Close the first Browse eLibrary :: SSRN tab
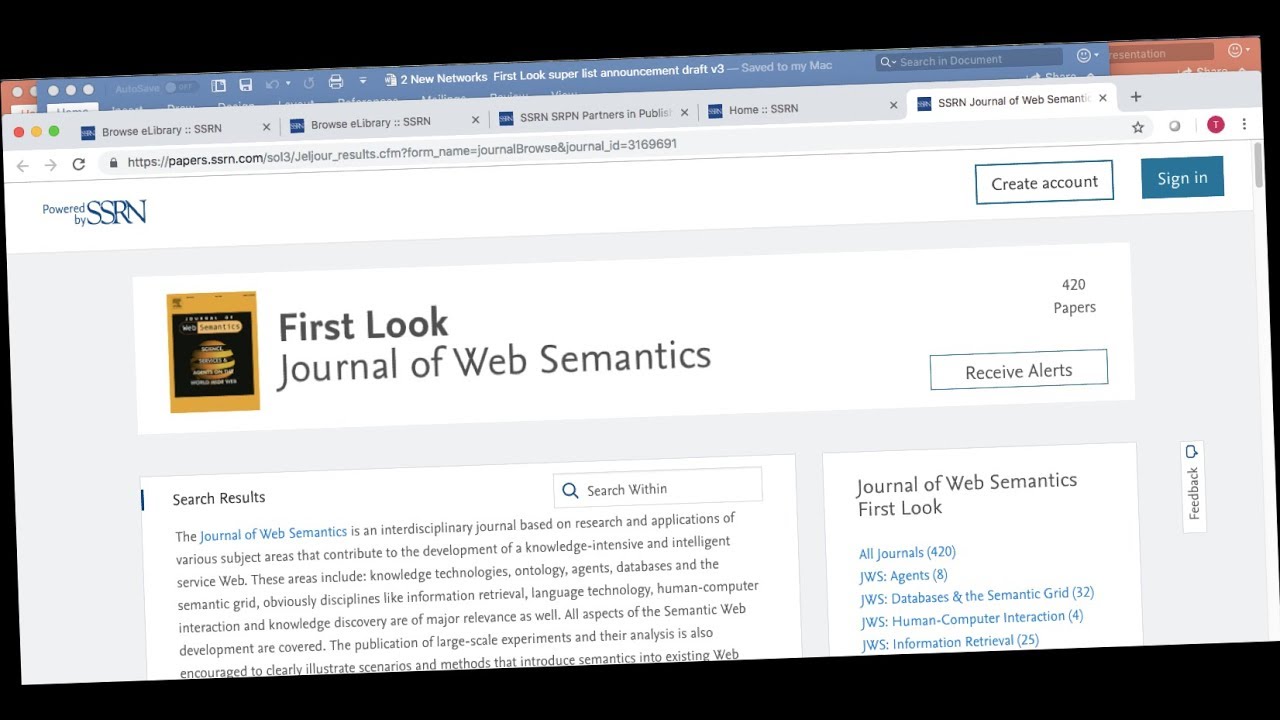The height and width of the screenshot is (720, 1280). click(x=266, y=127)
